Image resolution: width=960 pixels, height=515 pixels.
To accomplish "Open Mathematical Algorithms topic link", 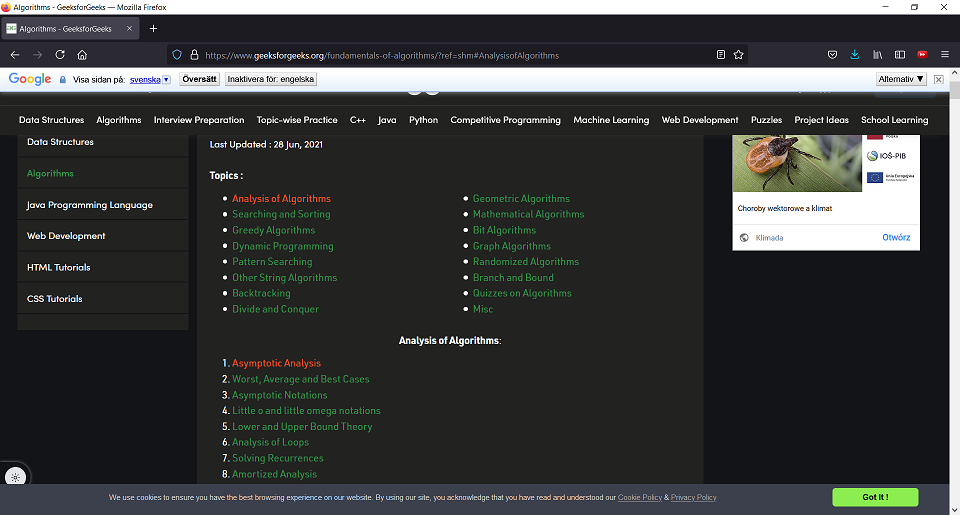I will [x=528, y=214].
